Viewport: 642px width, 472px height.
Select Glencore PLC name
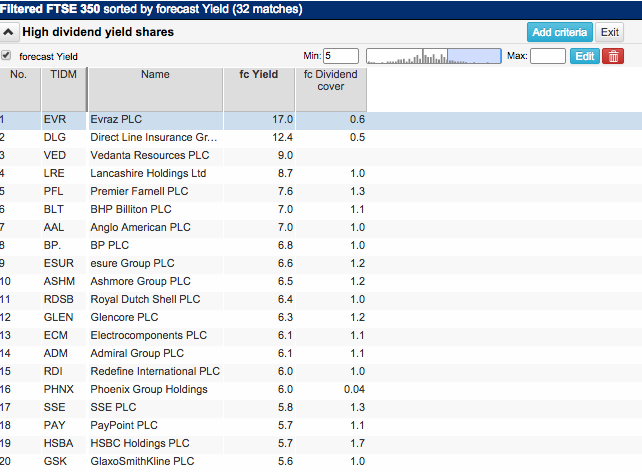pos(124,318)
